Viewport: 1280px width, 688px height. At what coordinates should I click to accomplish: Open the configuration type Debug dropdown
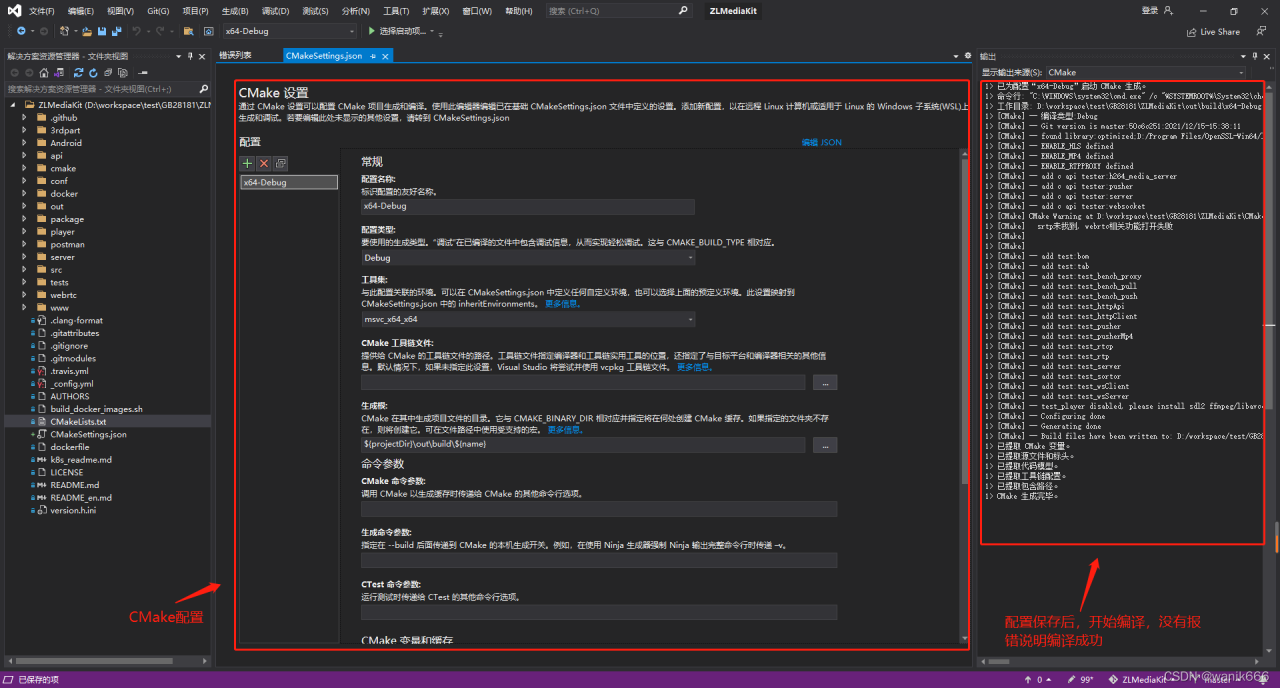[528, 257]
